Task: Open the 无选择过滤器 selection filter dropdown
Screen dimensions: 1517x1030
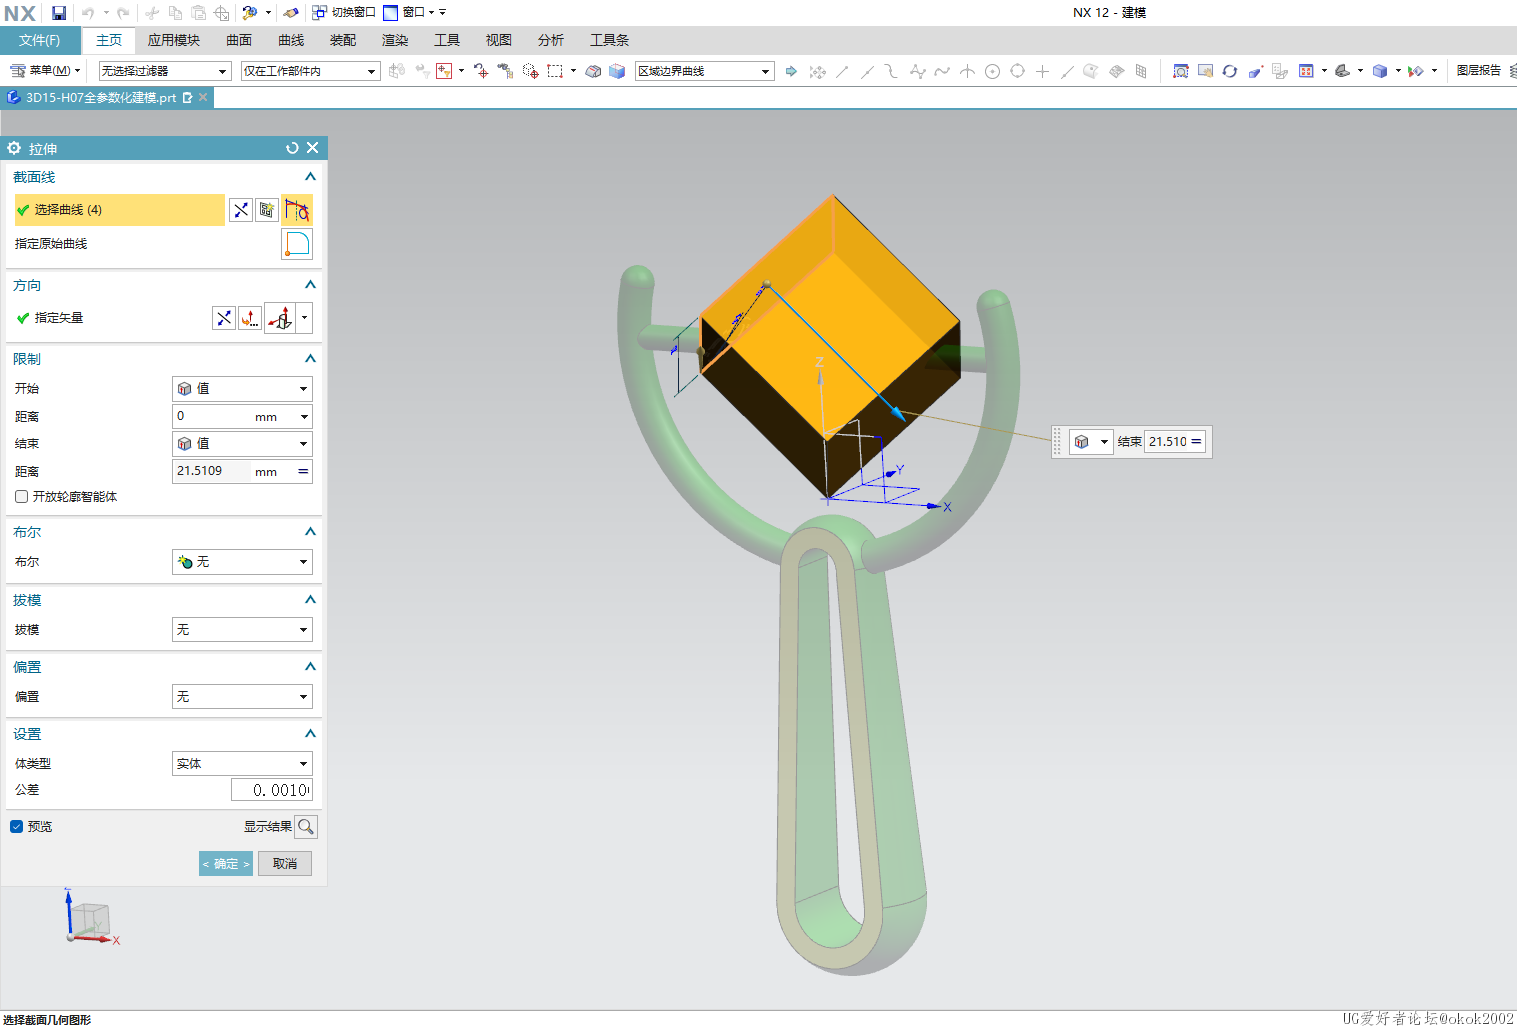Action: 165,71
